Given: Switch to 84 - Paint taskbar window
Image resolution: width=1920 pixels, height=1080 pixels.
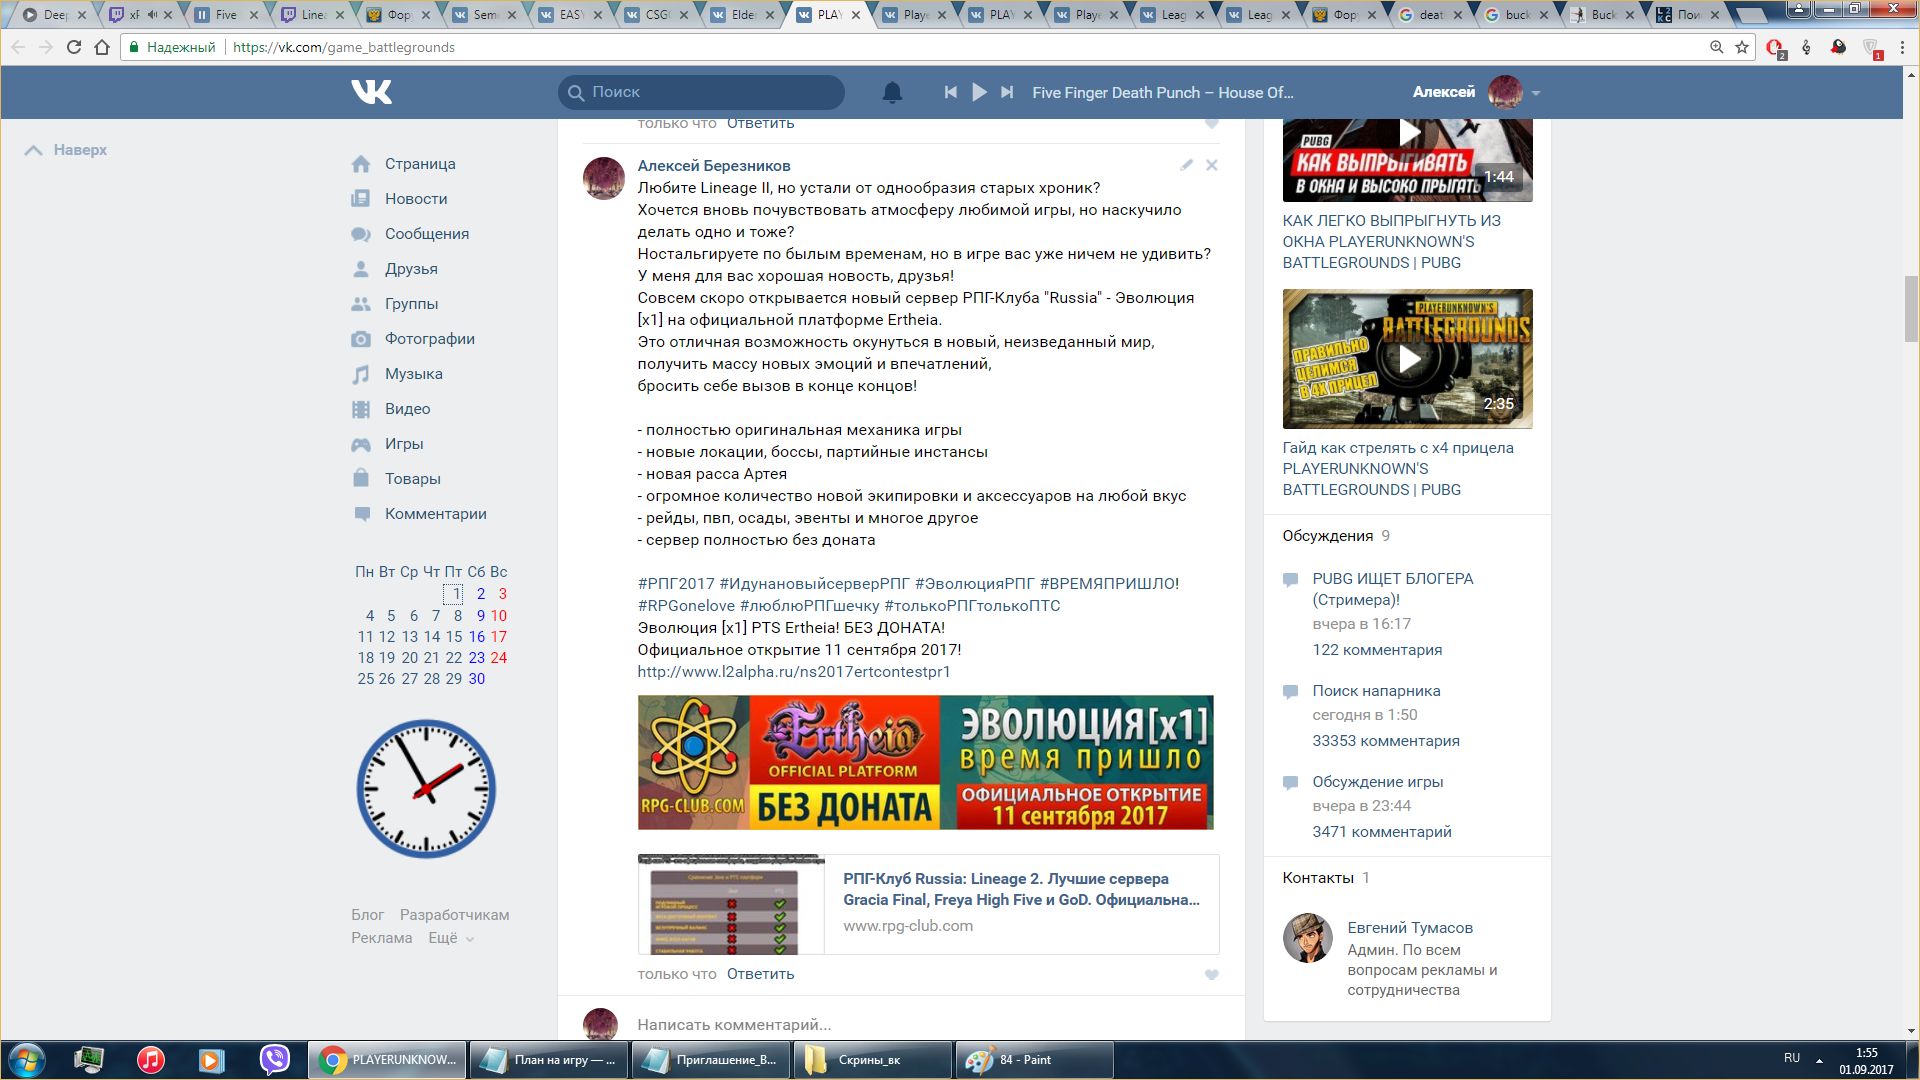Looking at the screenshot, I should pyautogui.click(x=1034, y=1060).
